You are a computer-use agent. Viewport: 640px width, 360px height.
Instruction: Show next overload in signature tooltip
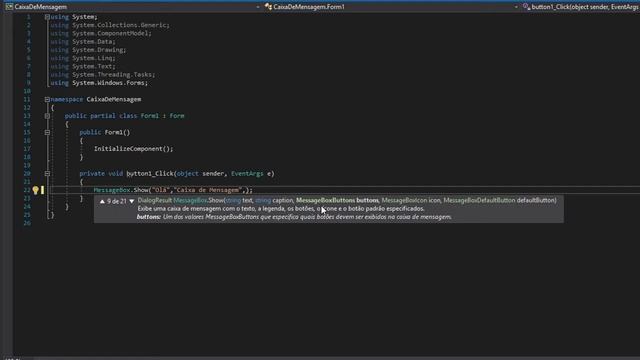pyautogui.click(x=131, y=201)
